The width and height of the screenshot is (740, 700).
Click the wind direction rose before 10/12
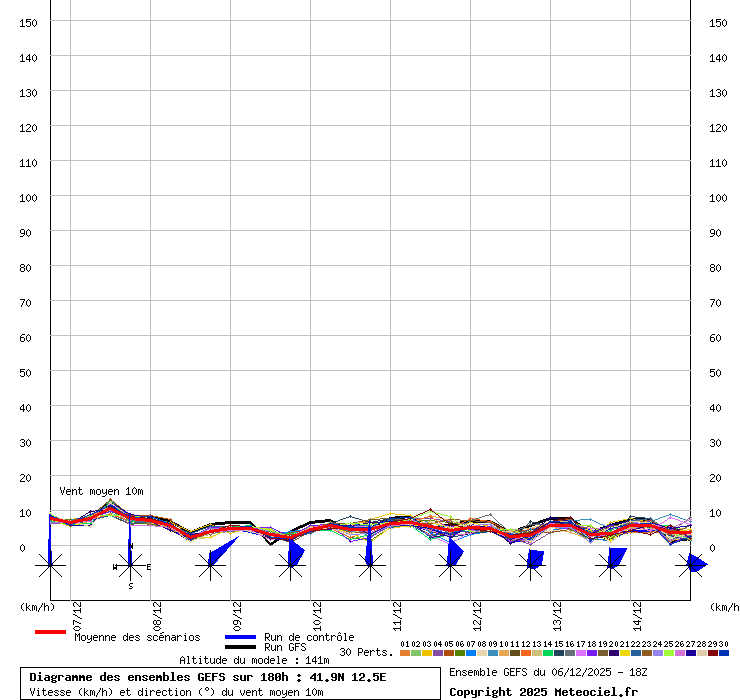290,566
